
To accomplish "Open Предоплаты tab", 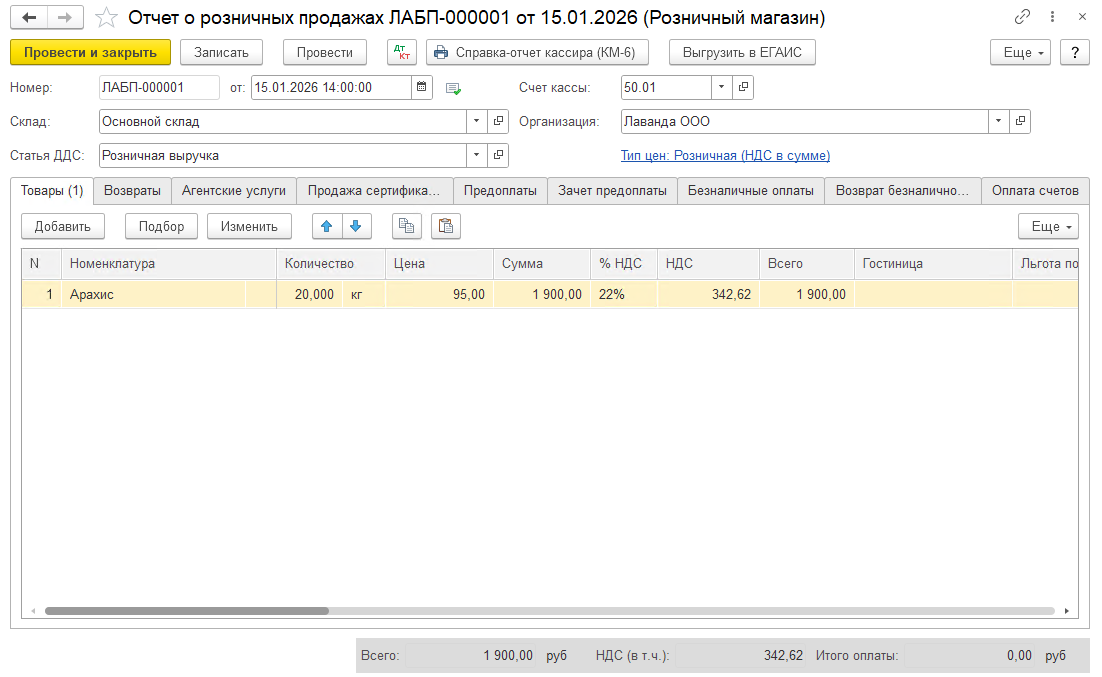I will coord(500,191).
